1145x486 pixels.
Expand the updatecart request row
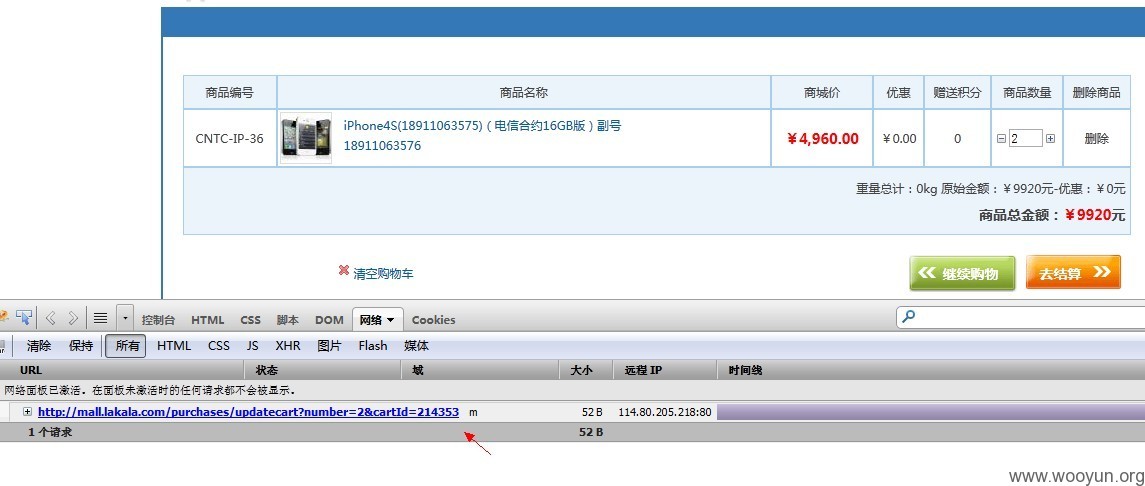[27, 412]
